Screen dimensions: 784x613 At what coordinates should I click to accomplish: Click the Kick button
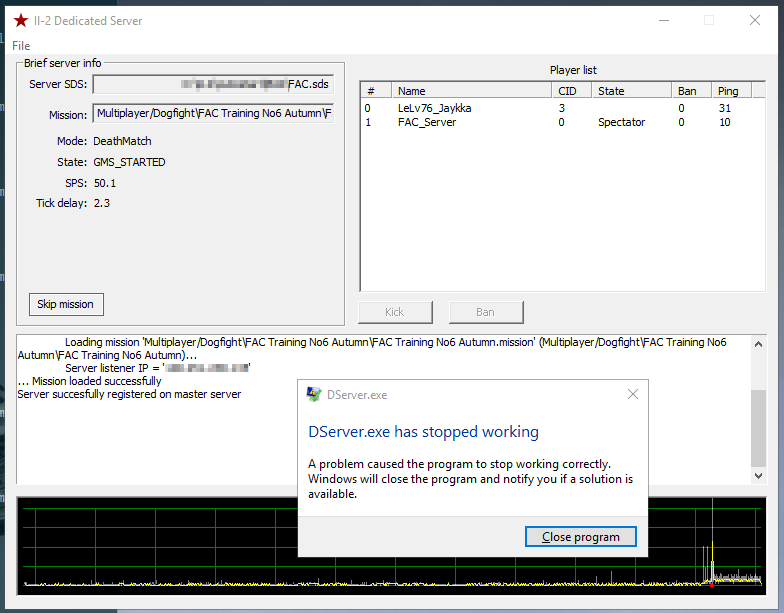(395, 312)
